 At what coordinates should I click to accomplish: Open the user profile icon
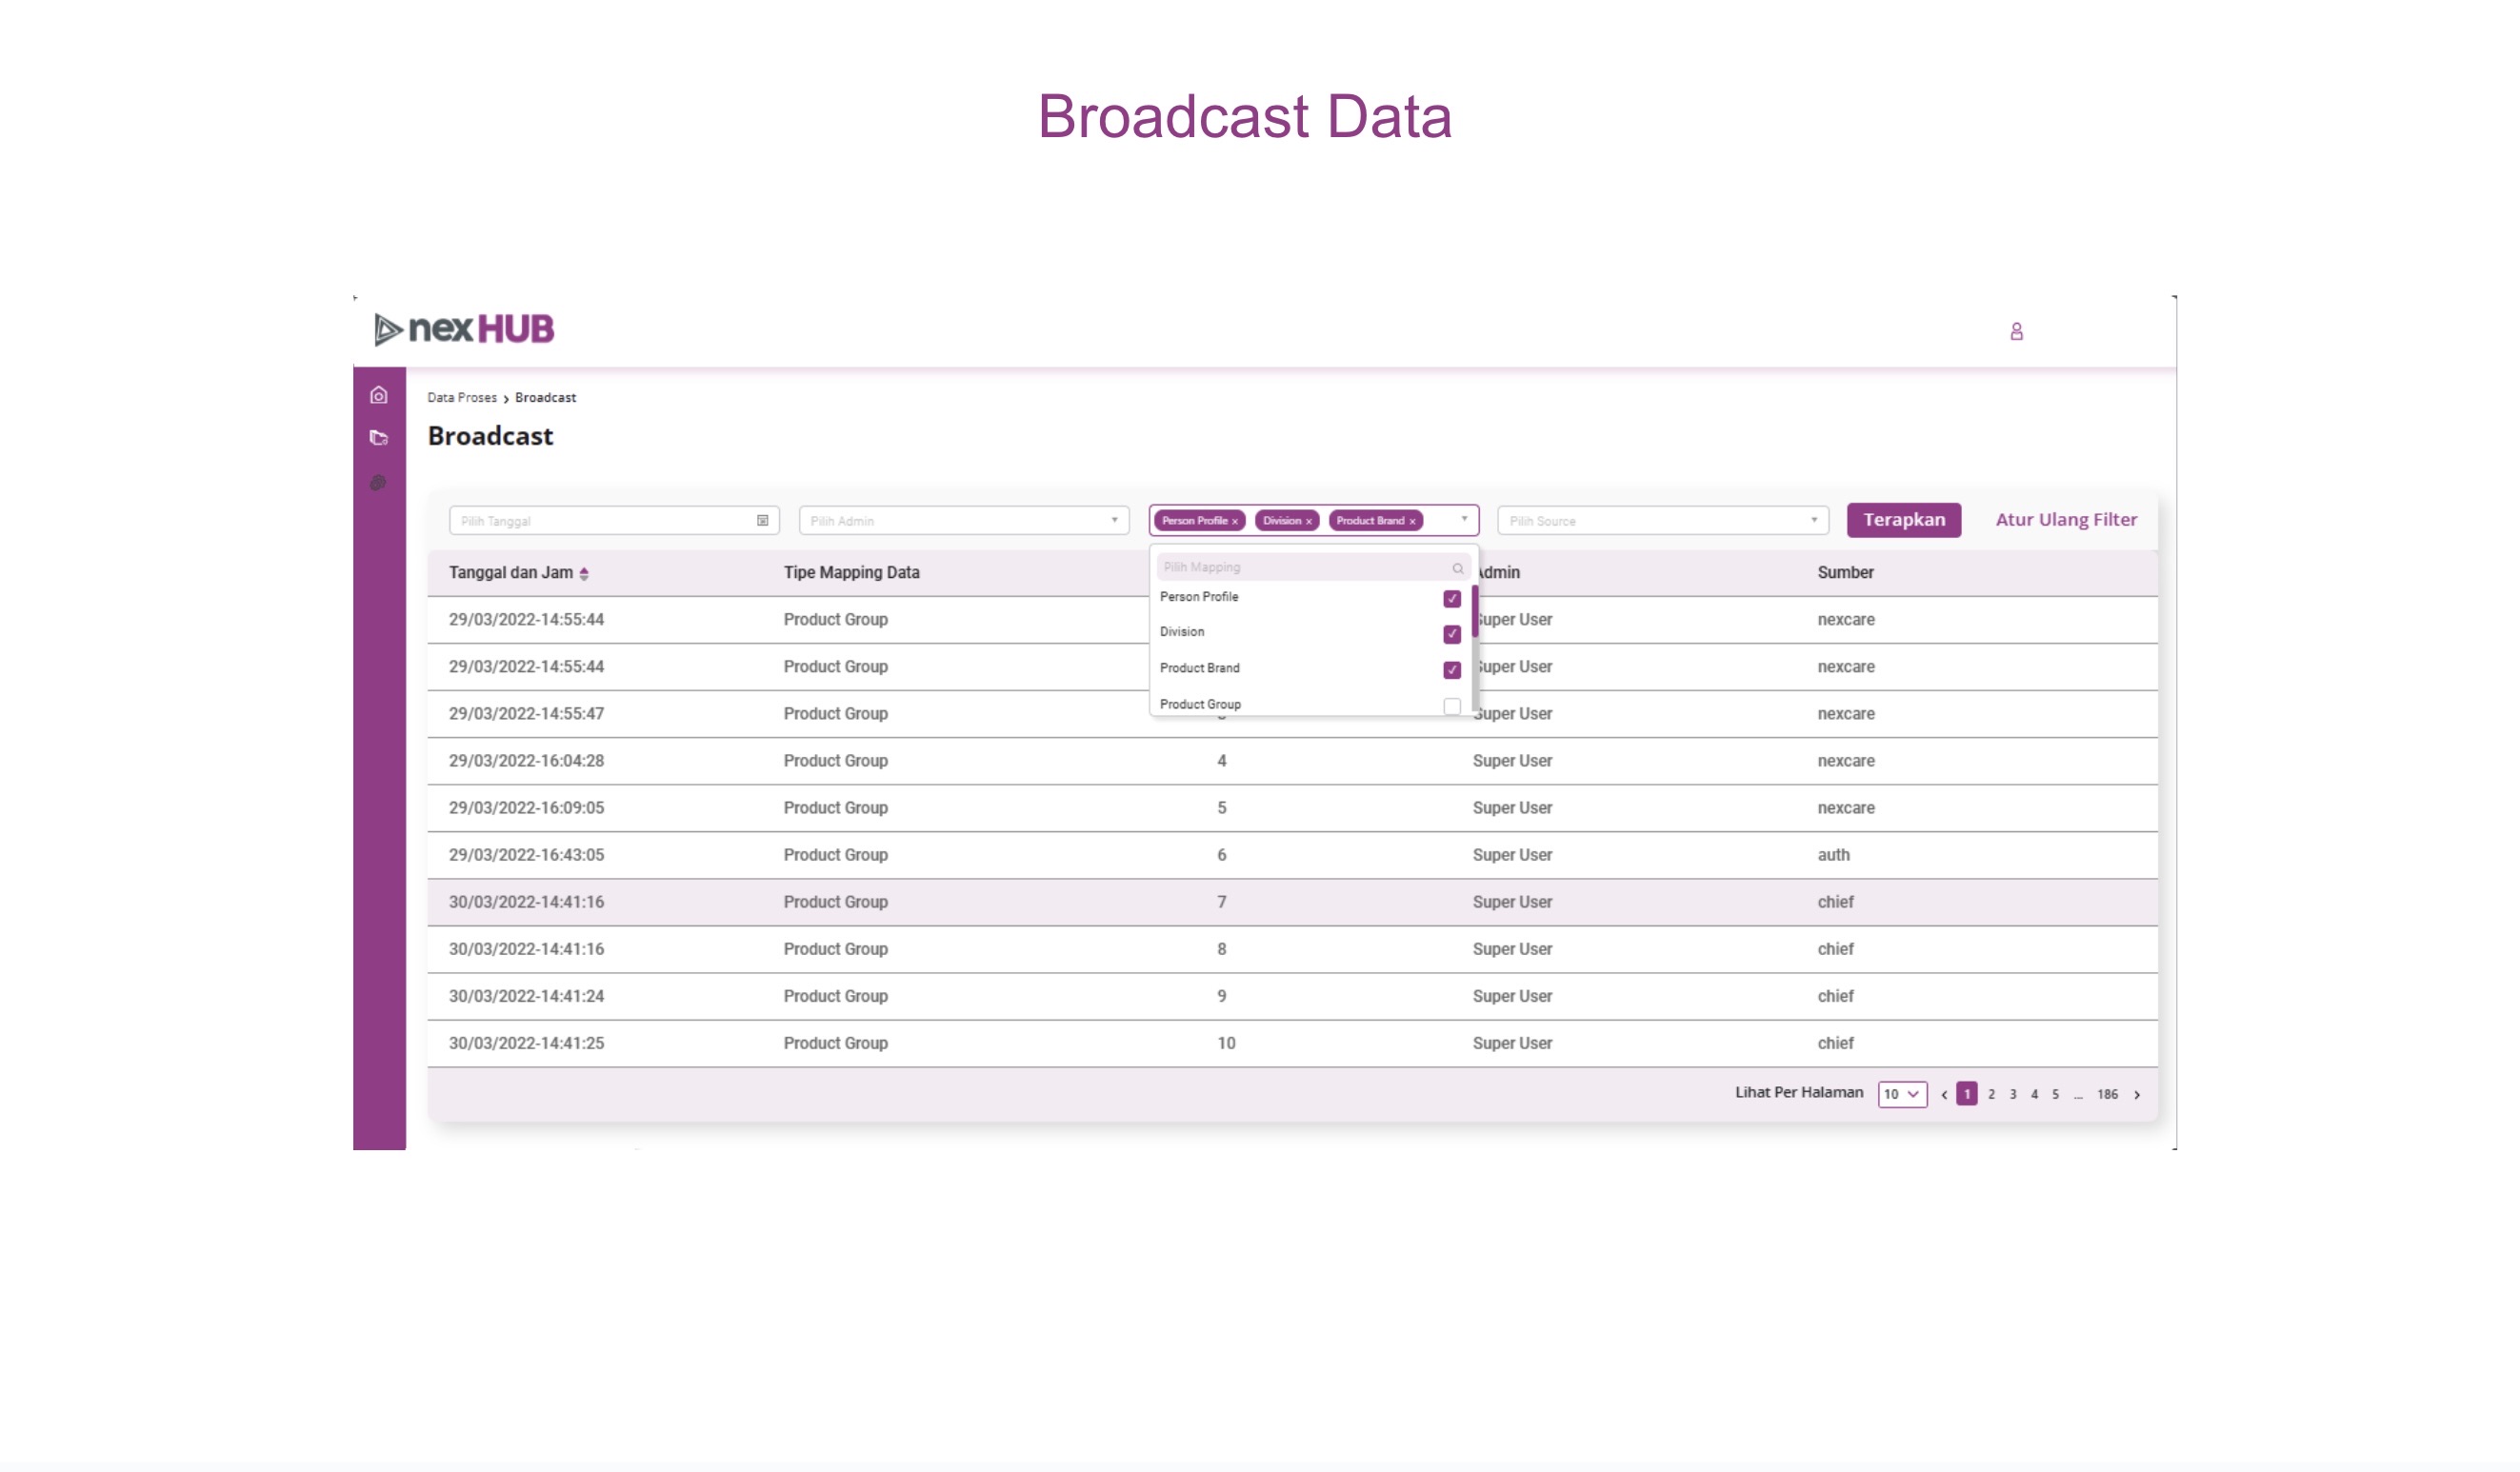(x=2016, y=331)
